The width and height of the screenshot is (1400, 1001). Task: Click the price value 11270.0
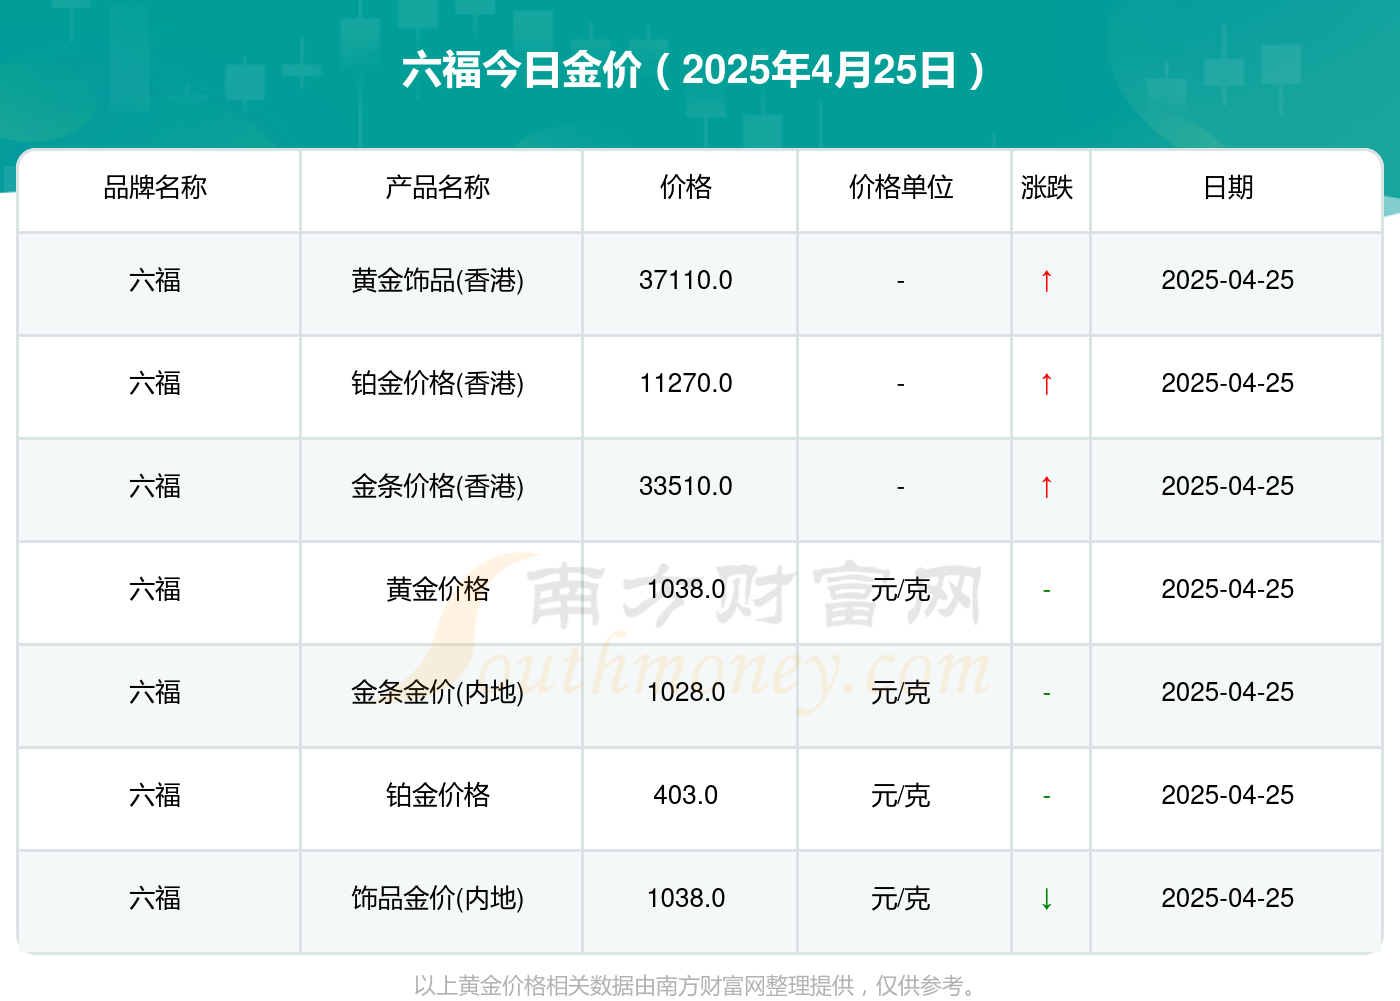click(686, 383)
